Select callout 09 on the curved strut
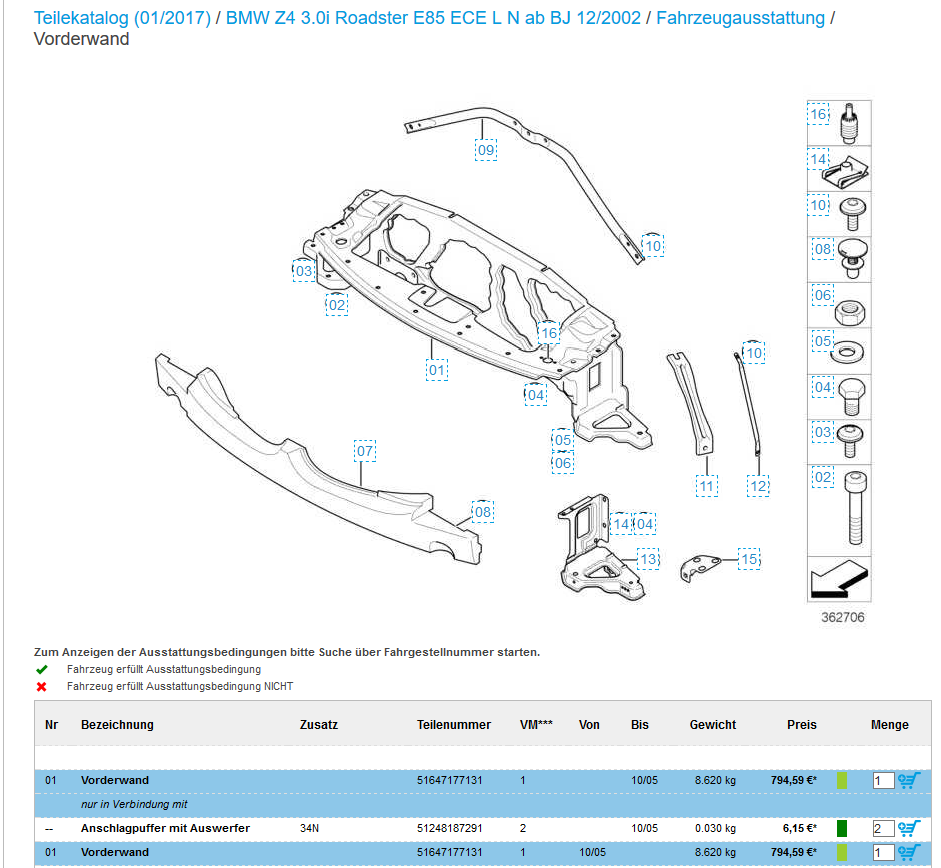Image resolution: width=941 pixels, height=868 pixels. [x=486, y=150]
